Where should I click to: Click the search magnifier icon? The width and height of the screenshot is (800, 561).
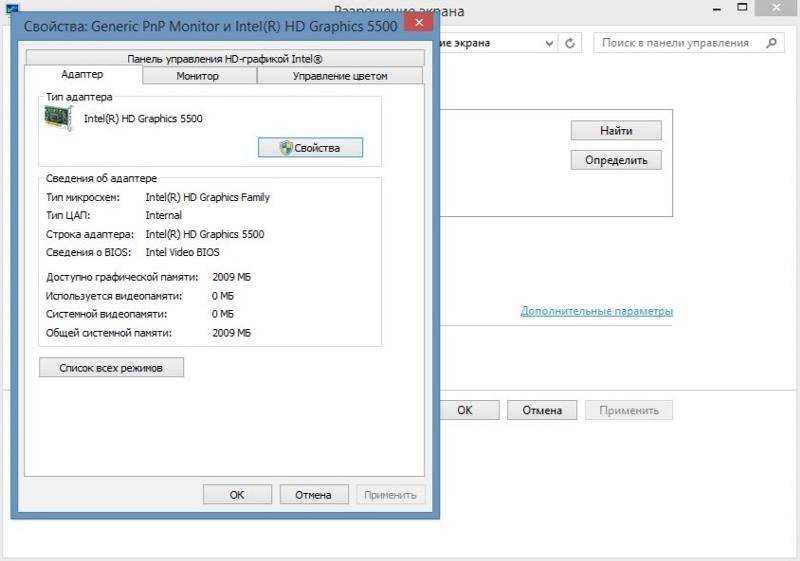pyautogui.click(x=772, y=43)
